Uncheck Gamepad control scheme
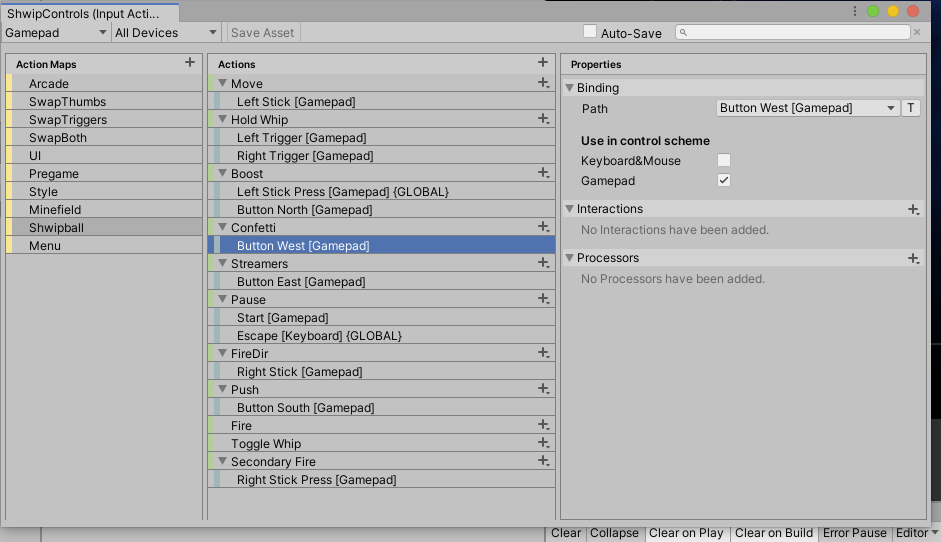Image resolution: width=941 pixels, height=542 pixels. point(724,180)
